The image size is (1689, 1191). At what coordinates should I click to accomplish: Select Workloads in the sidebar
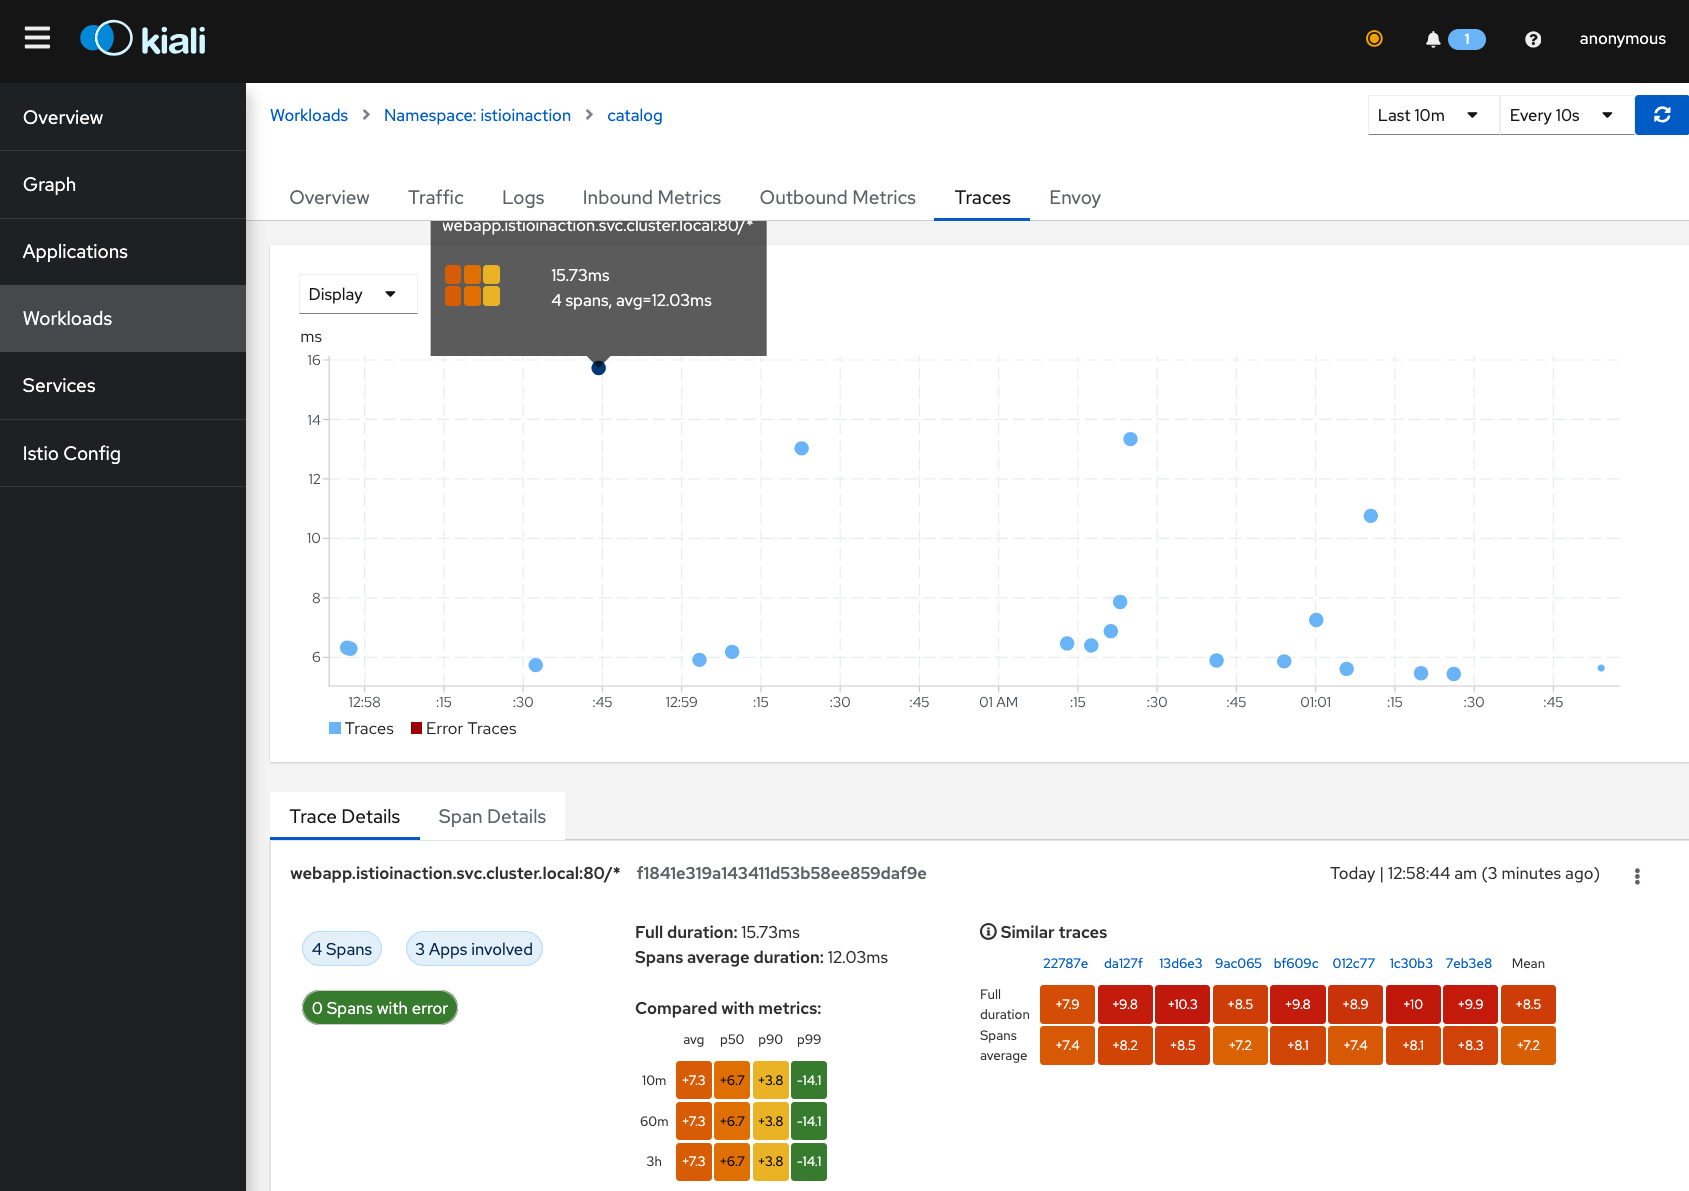point(123,318)
